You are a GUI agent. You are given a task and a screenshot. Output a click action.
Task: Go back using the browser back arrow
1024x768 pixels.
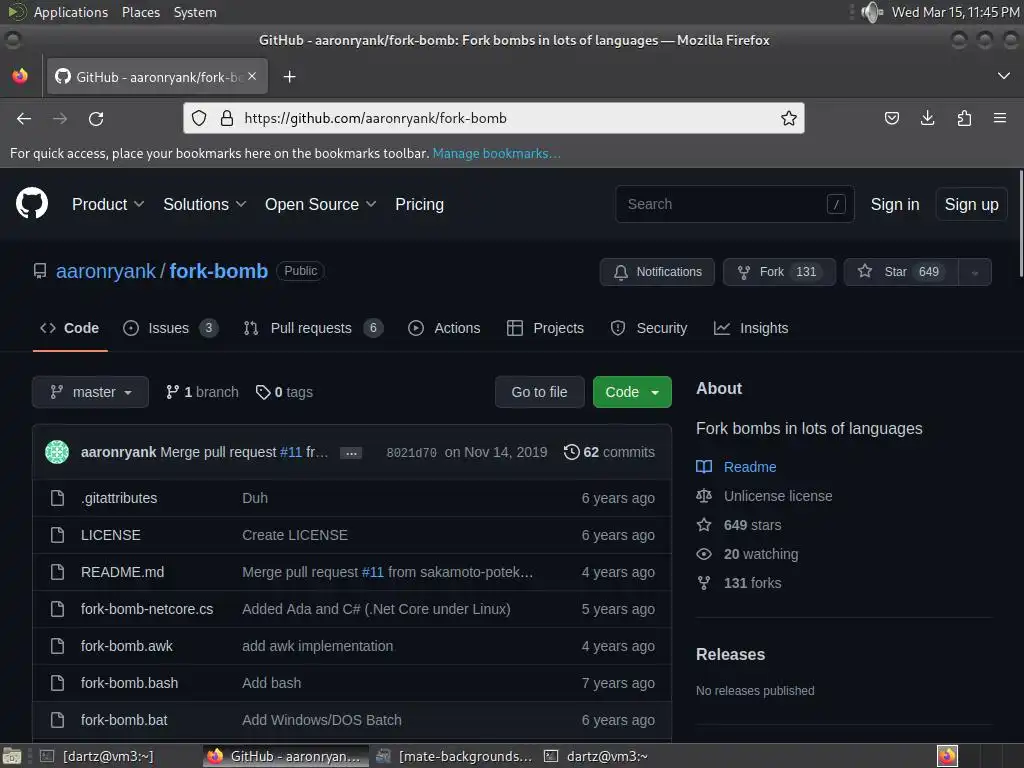(x=24, y=118)
